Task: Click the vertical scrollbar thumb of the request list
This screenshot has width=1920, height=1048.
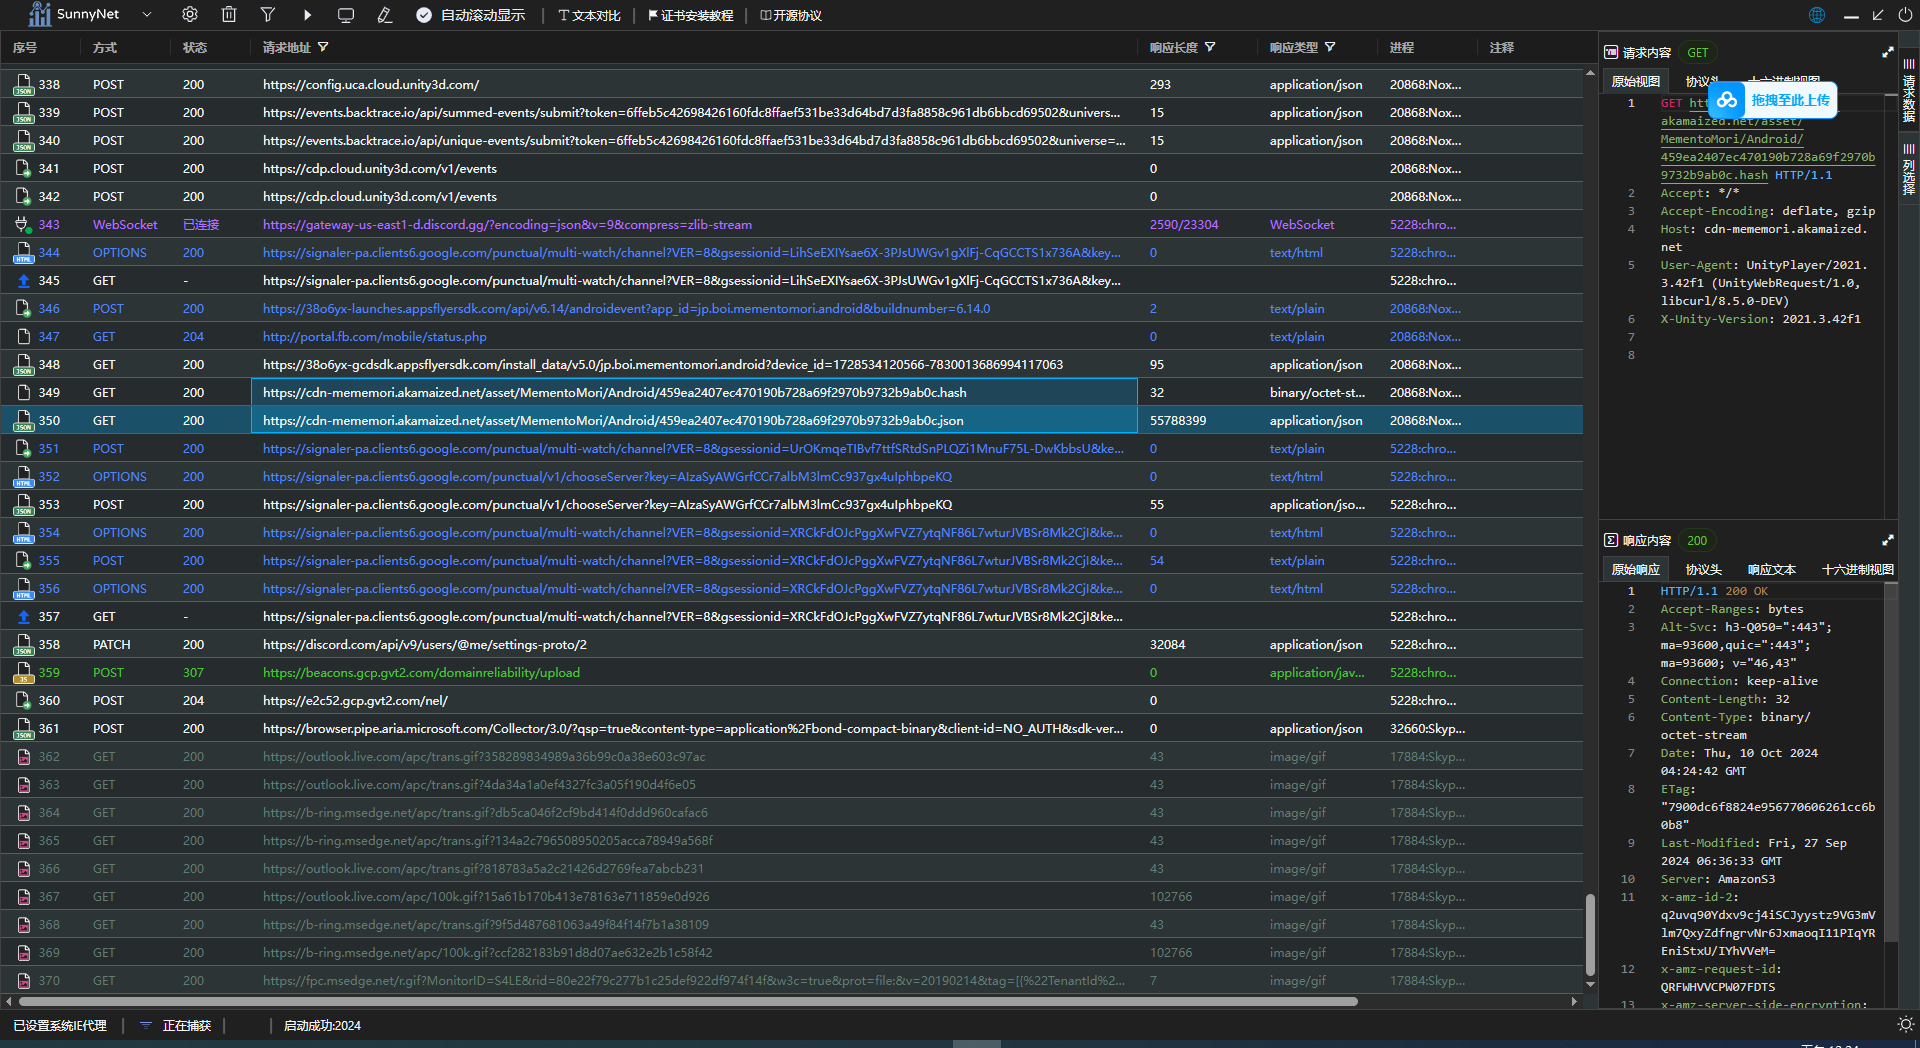Action: pos(1590,935)
